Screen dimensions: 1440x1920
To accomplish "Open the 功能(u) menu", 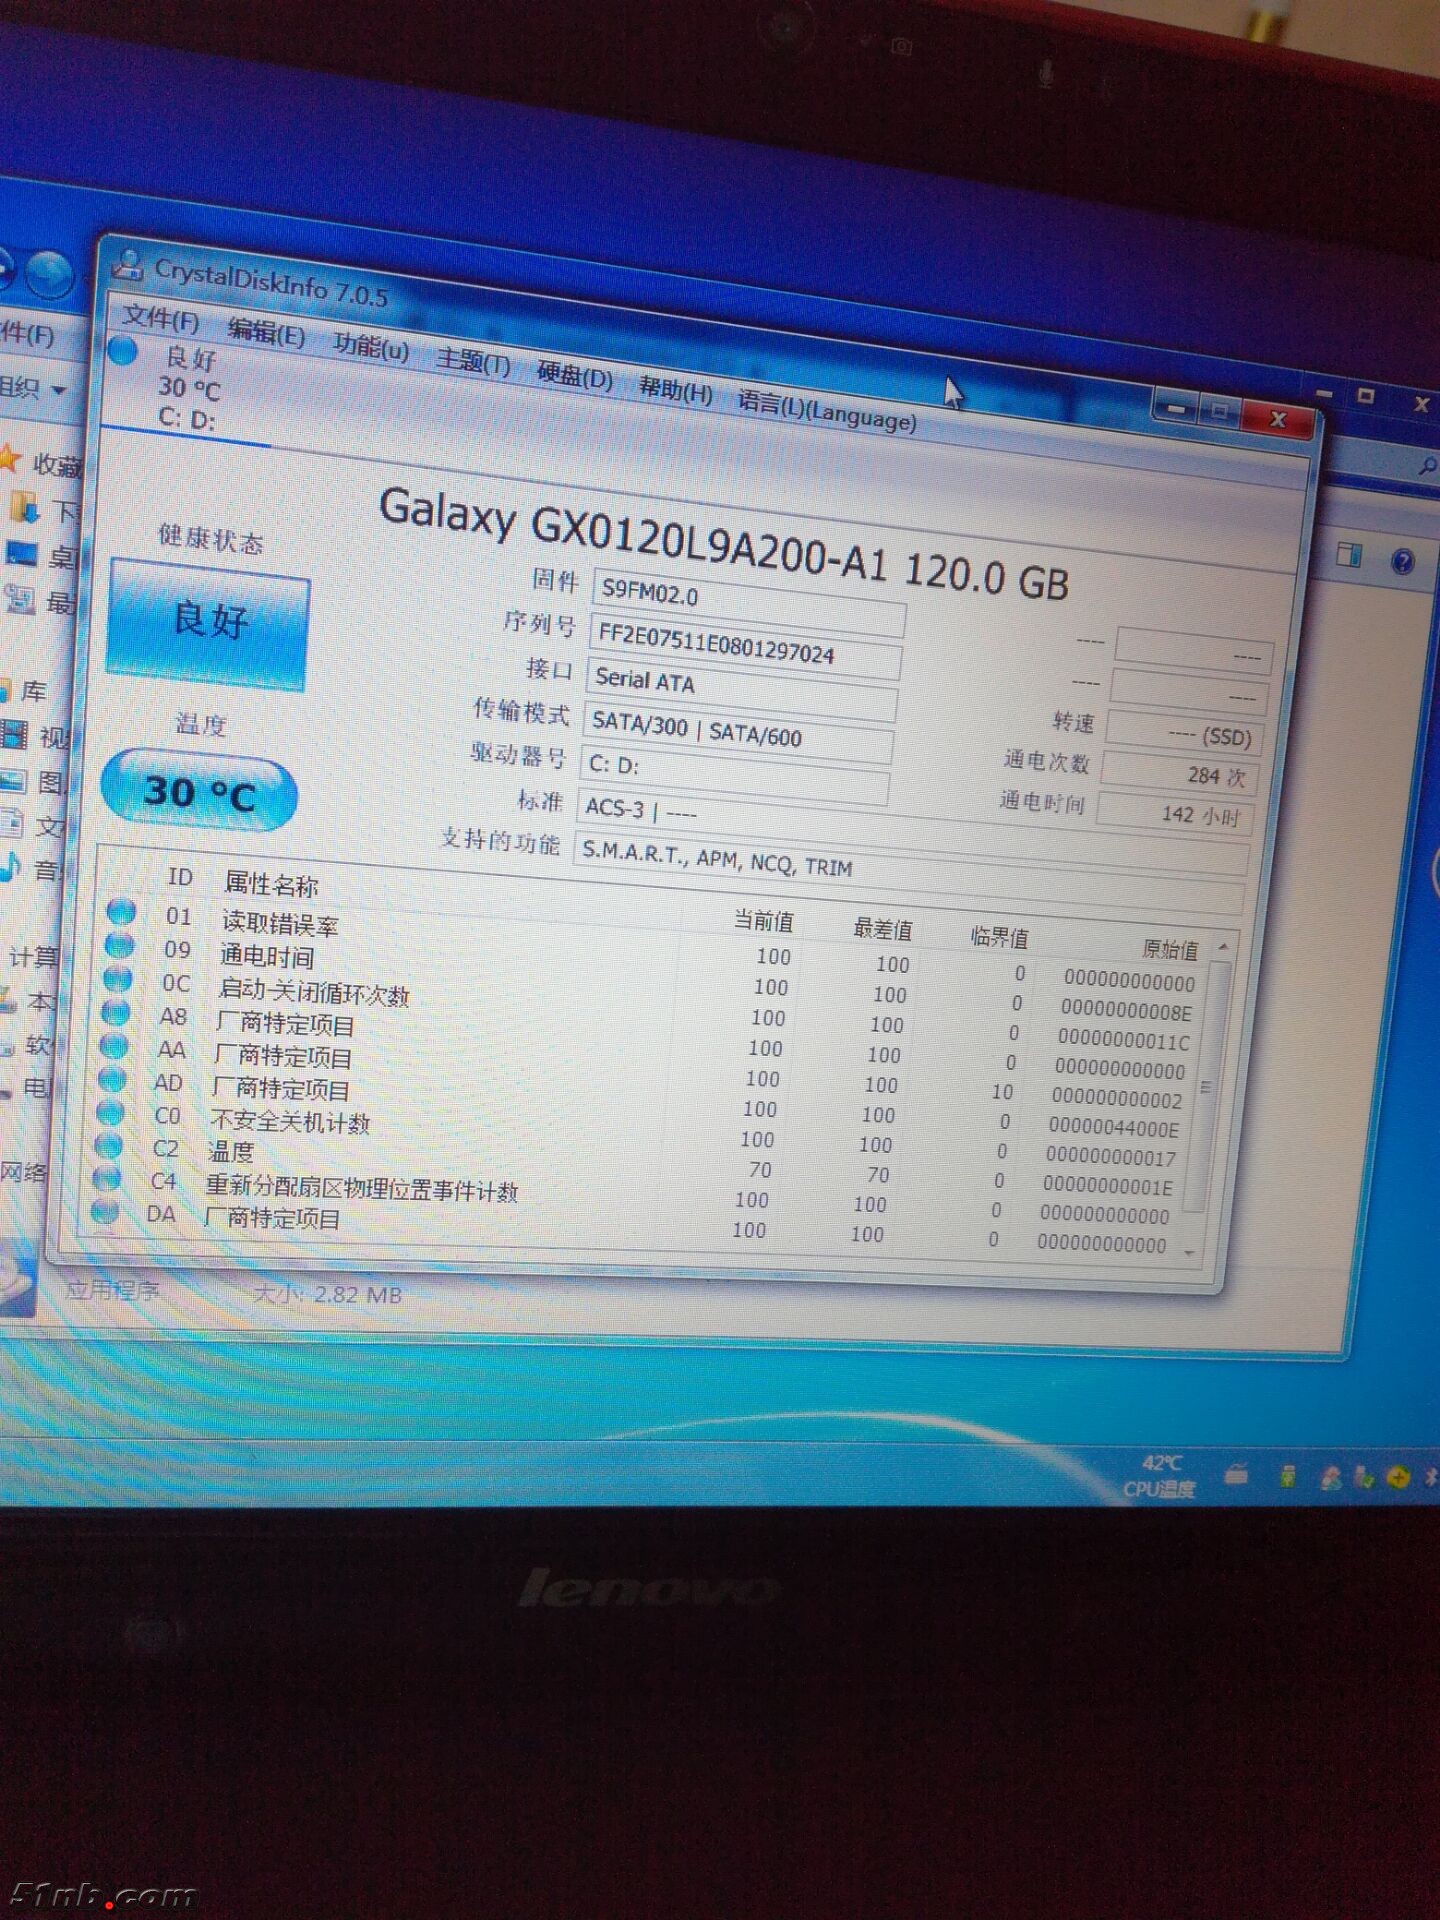I will pyautogui.click(x=371, y=346).
